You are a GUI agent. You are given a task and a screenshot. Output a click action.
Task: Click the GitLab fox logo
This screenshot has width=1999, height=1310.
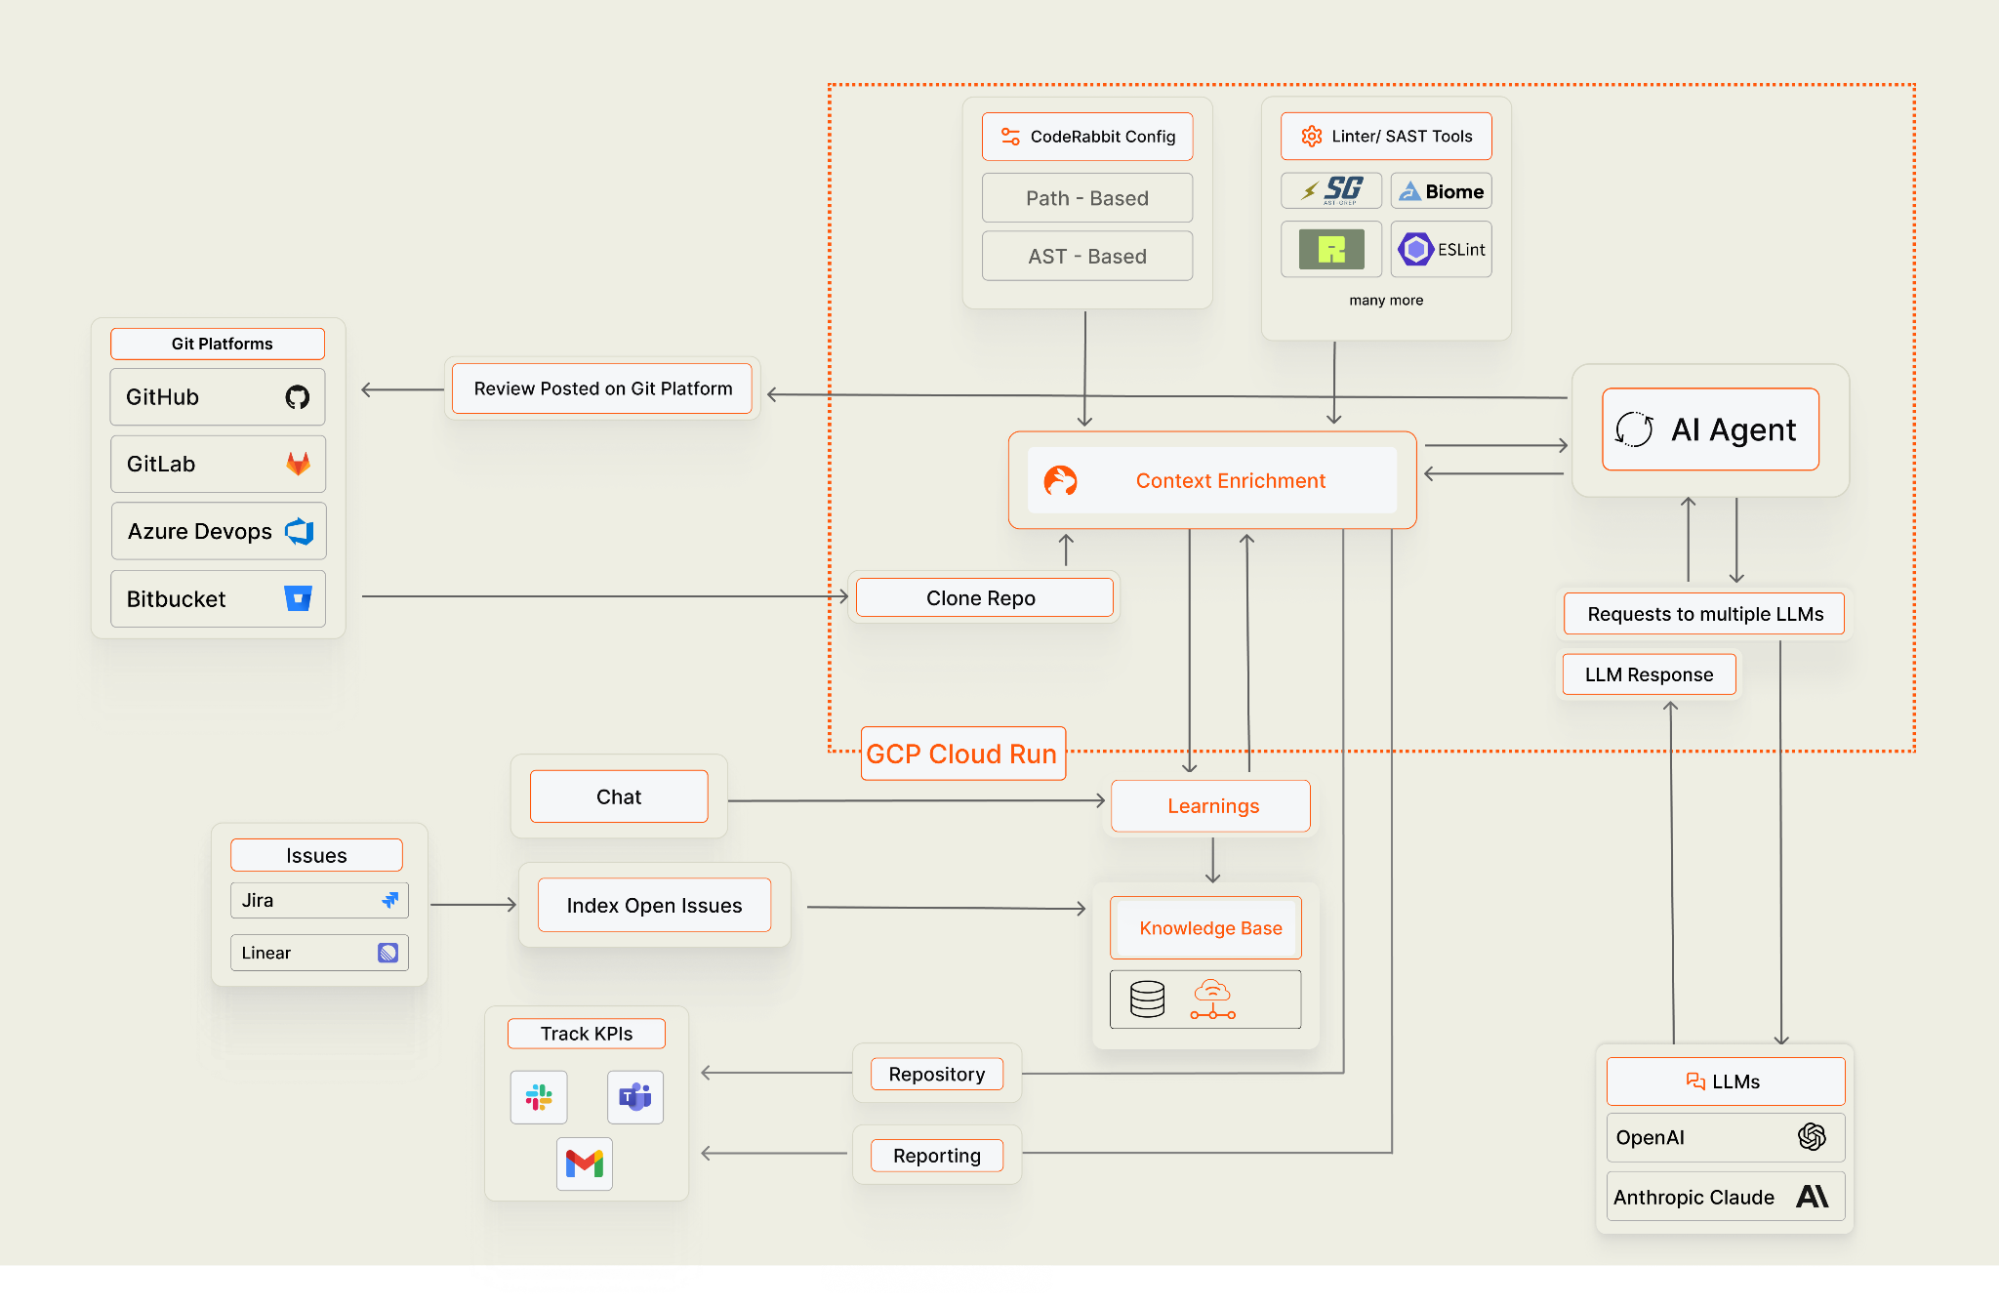tap(298, 463)
